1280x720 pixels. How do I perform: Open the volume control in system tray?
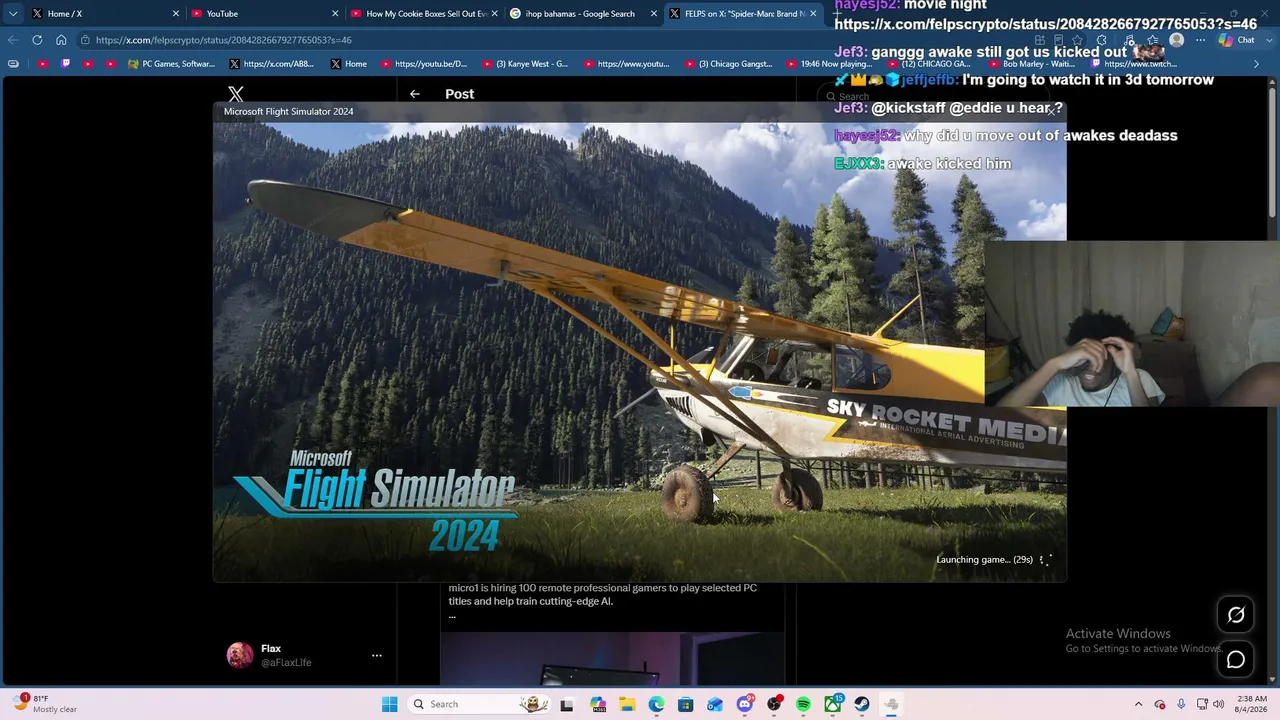1218,704
